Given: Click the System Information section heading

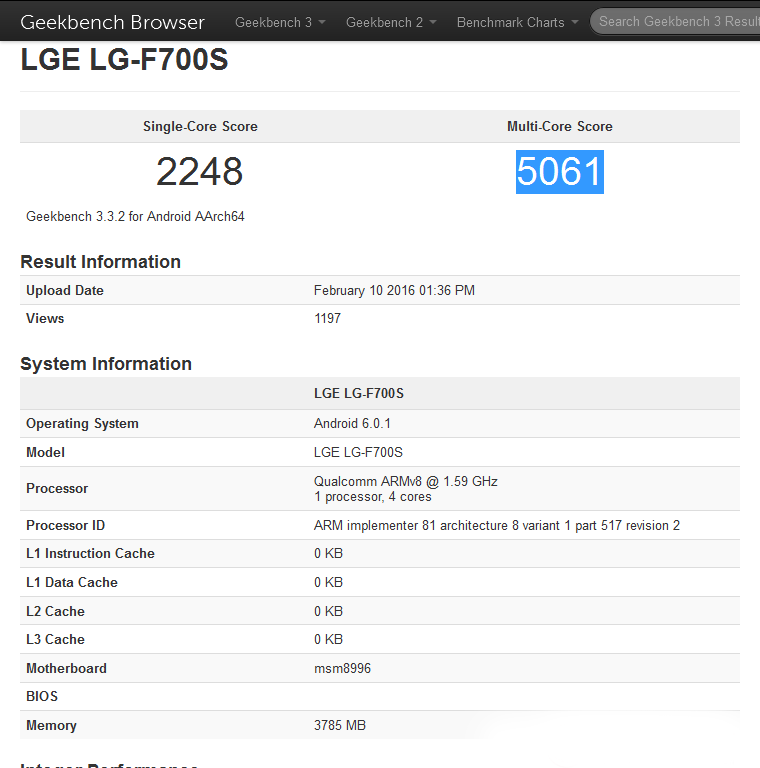Looking at the screenshot, I should [x=106, y=364].
